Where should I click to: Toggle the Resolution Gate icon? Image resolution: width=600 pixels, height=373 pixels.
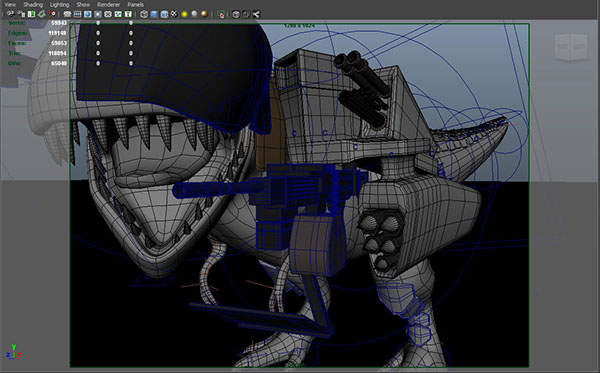click(x=88, y=14)
